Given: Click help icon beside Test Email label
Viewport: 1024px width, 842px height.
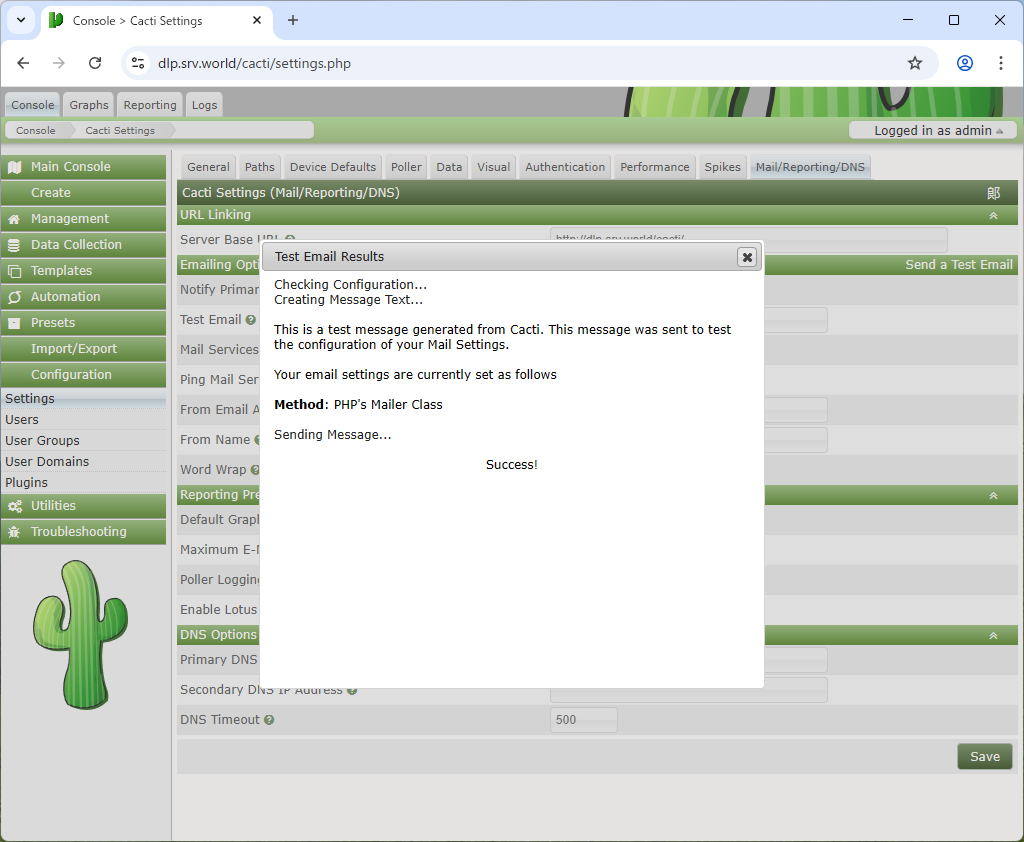Looking at the screenshot, I should point(251,320).
